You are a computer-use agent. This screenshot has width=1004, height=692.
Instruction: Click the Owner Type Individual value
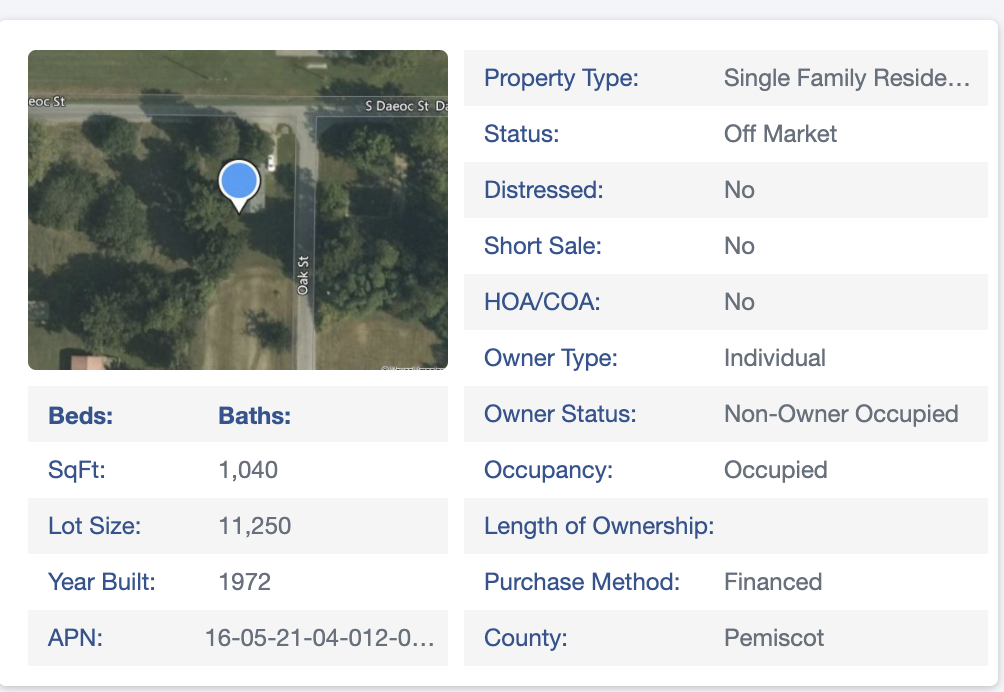(774, 358)
